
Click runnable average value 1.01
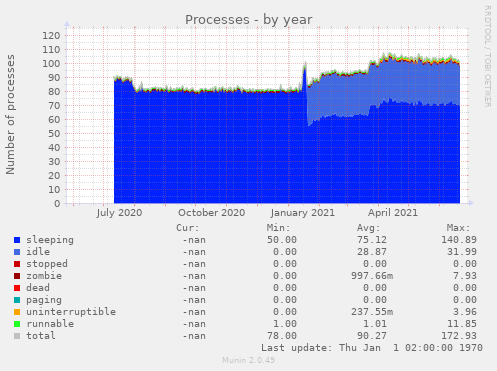(375, 324)
